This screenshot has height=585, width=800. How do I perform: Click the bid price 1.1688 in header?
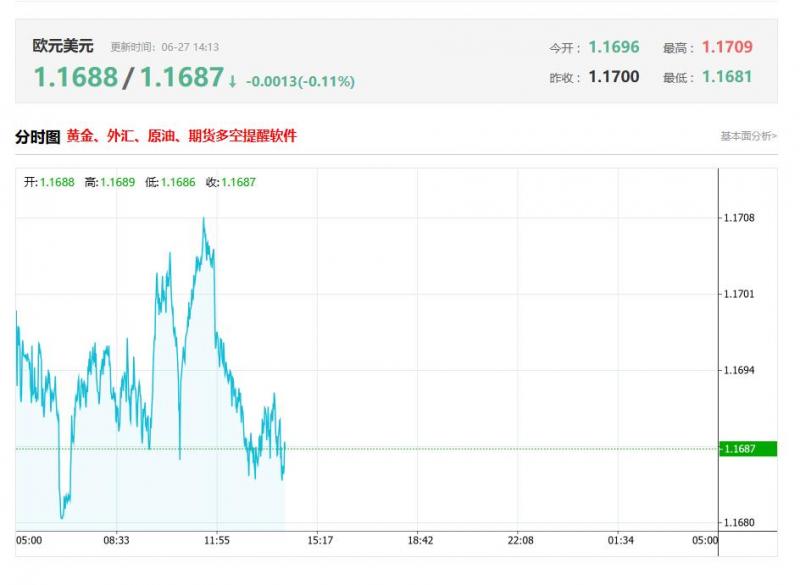(x=76, y=78)
